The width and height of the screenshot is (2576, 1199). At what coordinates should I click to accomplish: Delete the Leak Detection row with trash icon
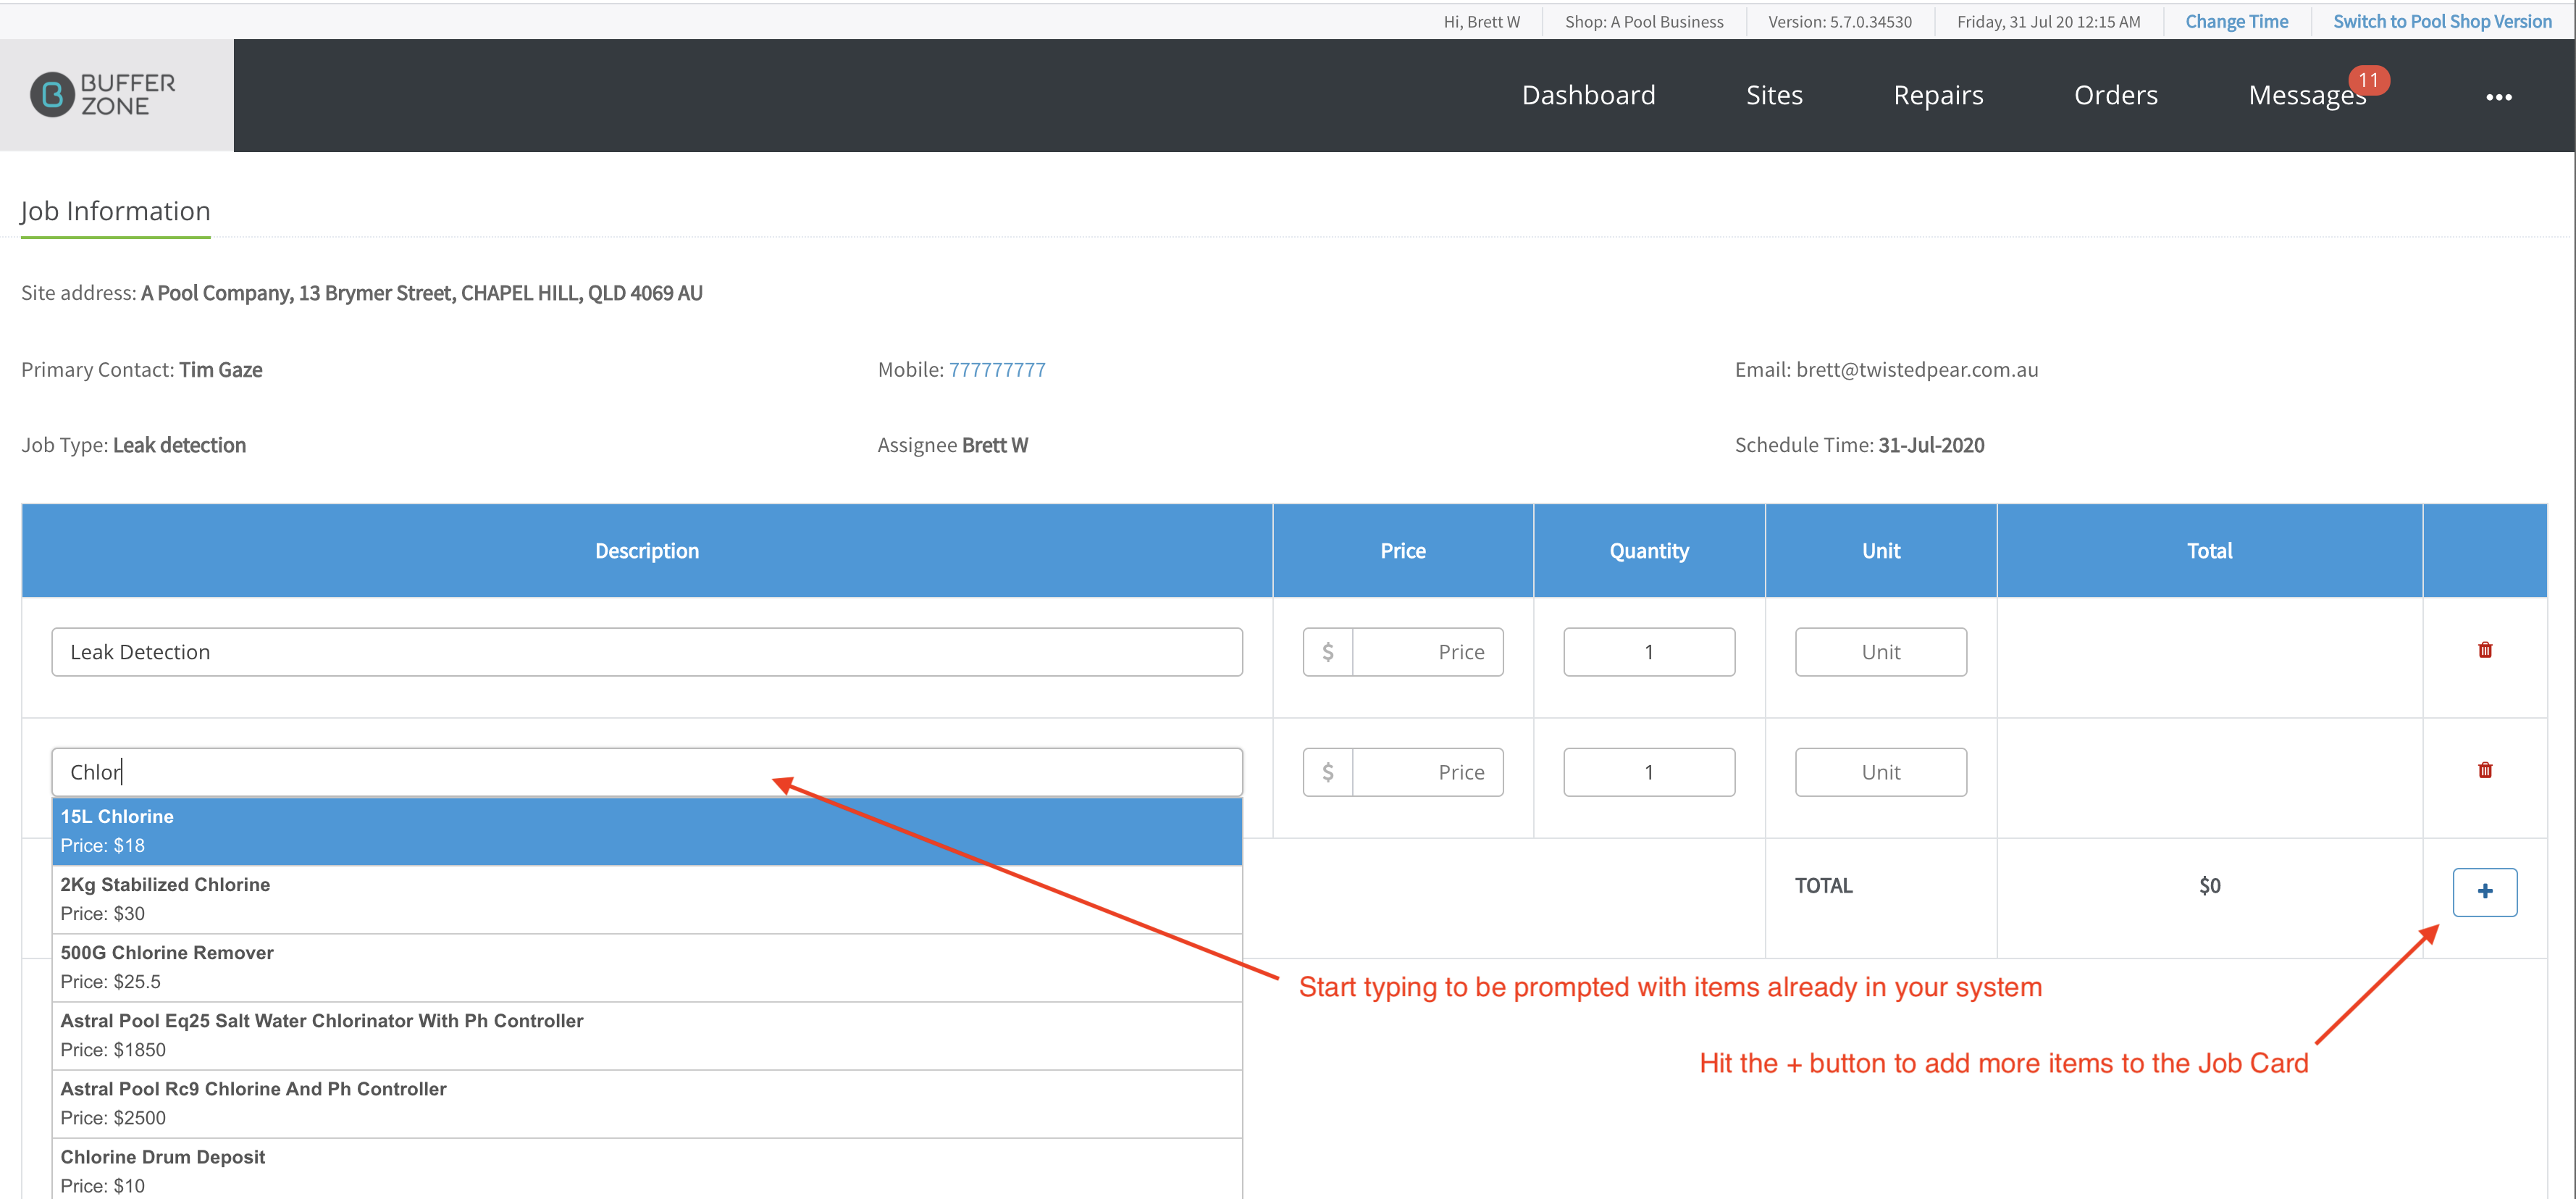click(x=2484, y=650)
